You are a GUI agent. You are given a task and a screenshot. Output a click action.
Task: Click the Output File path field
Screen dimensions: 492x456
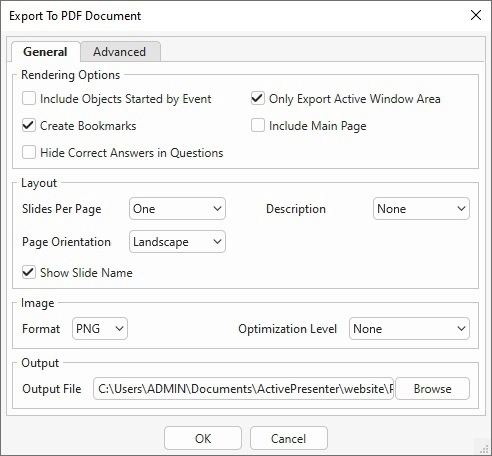click(x=243, y=389)
